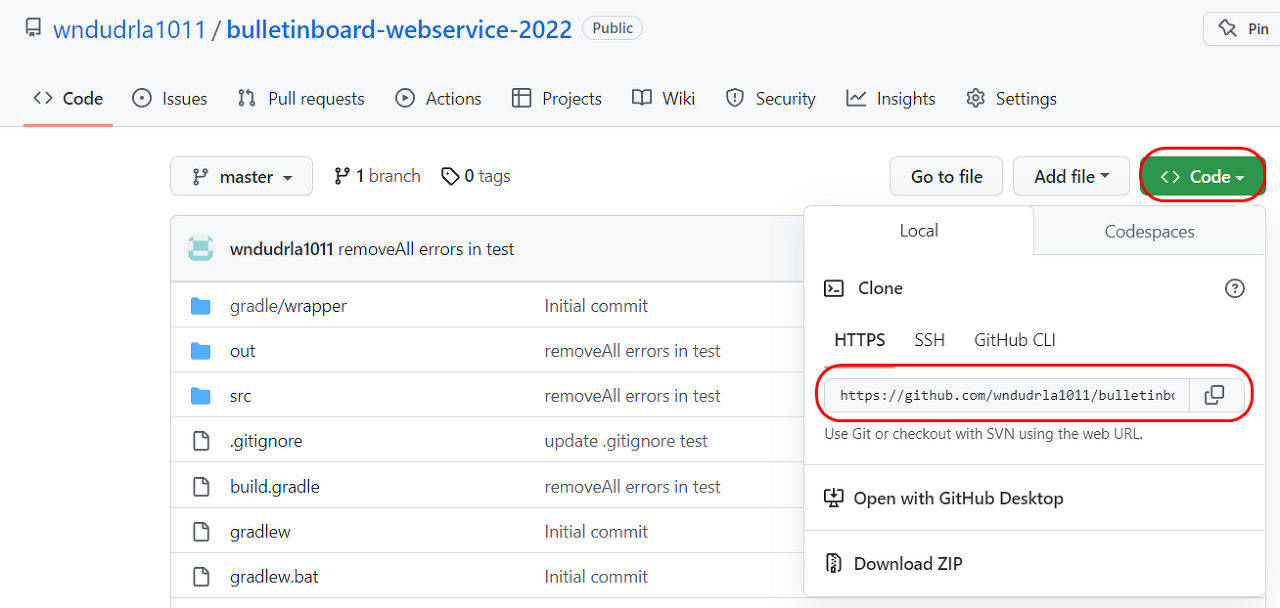Click the Issues circle-dot icon

(x=142, y=98)
